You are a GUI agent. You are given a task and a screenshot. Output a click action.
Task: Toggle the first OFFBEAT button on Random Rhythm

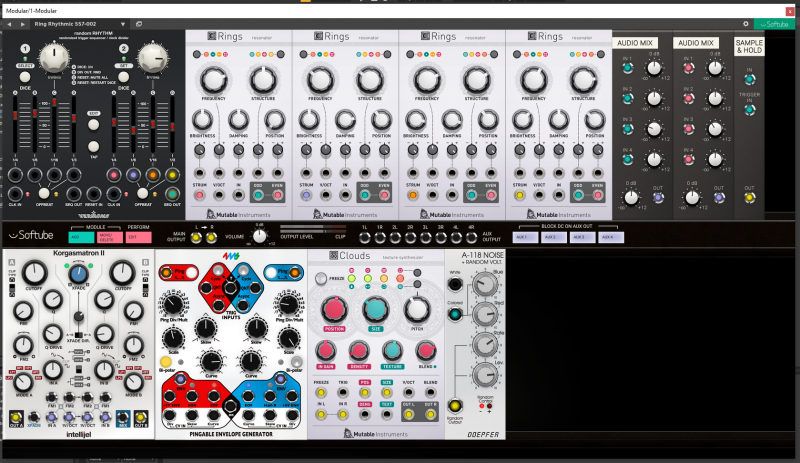(44, 193)
